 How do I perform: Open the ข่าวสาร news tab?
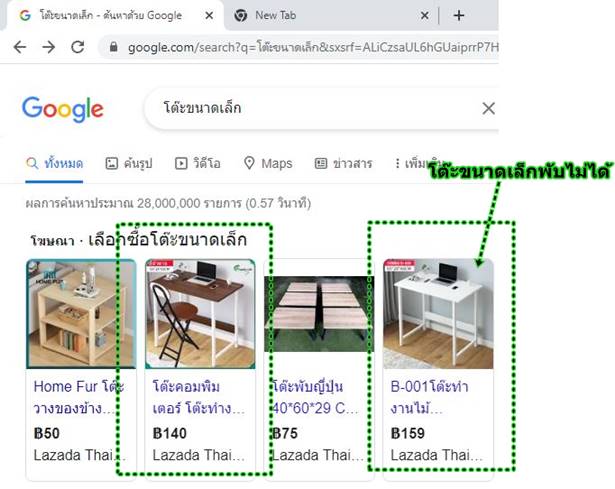click(344, 163)
